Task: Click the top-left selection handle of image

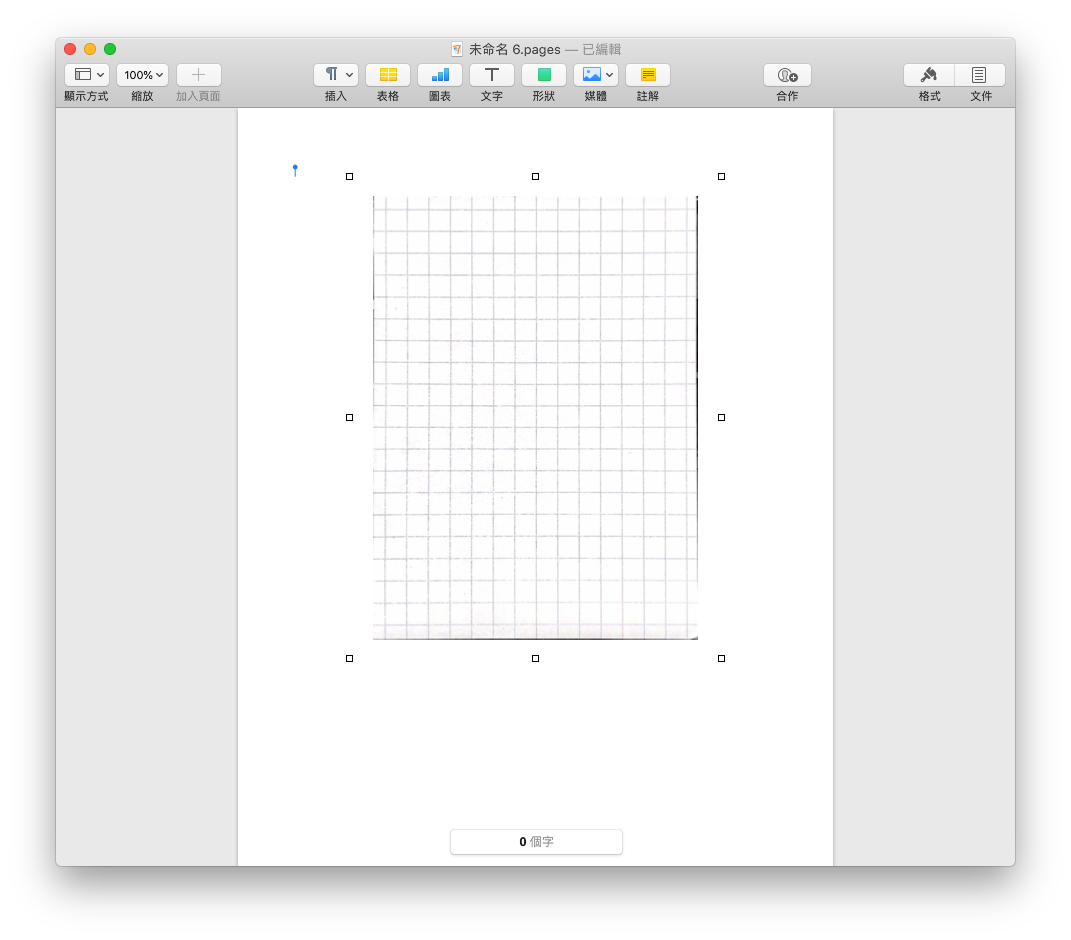Action: click(x=350, y=177)
